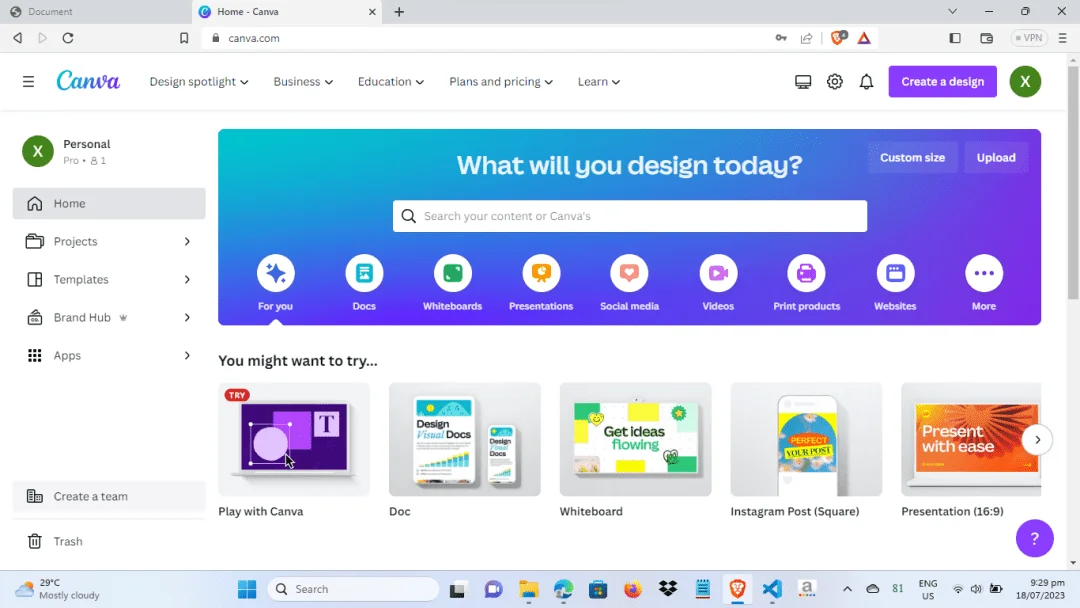
Task: Click the Custom size button
Action: pyautogui.click(x=912, y=158)
